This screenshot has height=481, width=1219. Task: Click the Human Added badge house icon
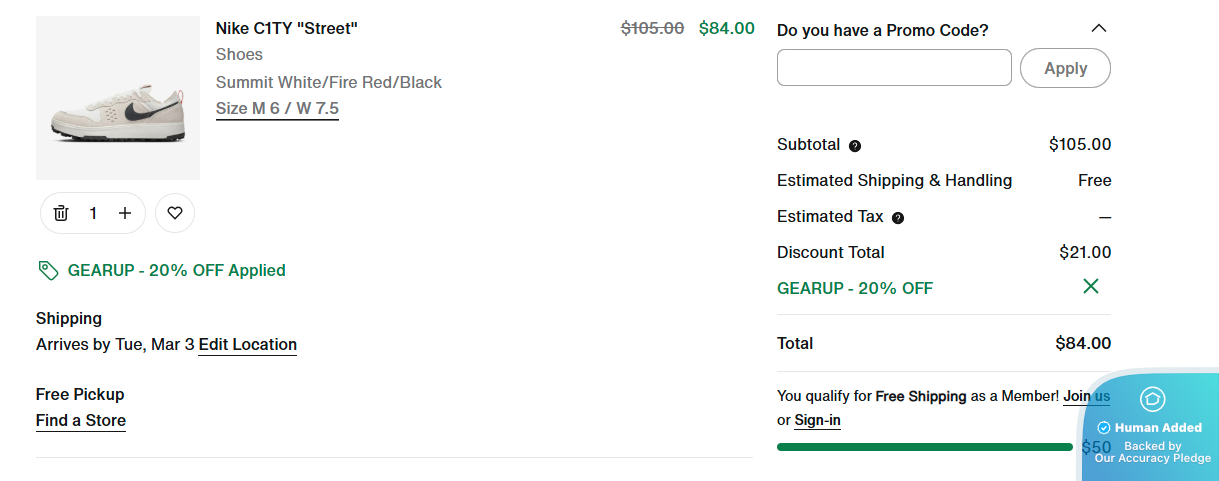coord(1153,399)
